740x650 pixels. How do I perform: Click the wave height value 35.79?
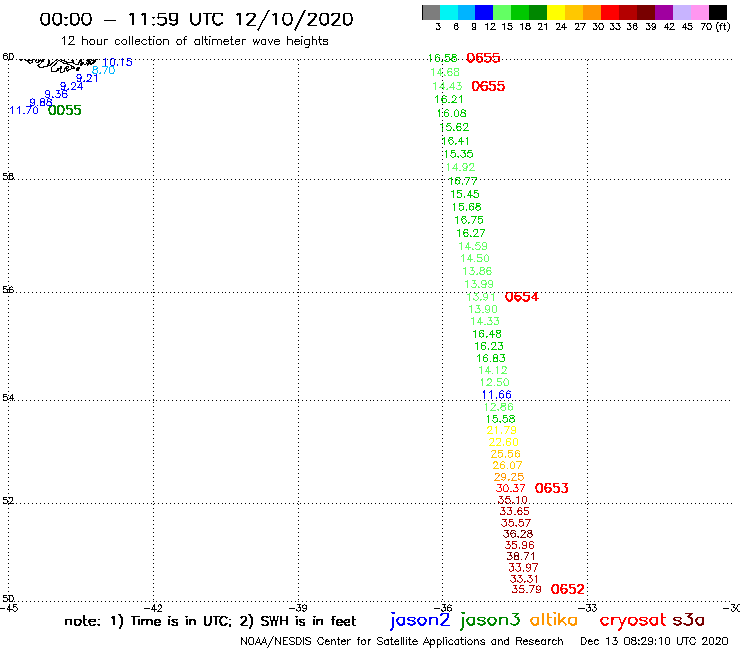[526, 589]
